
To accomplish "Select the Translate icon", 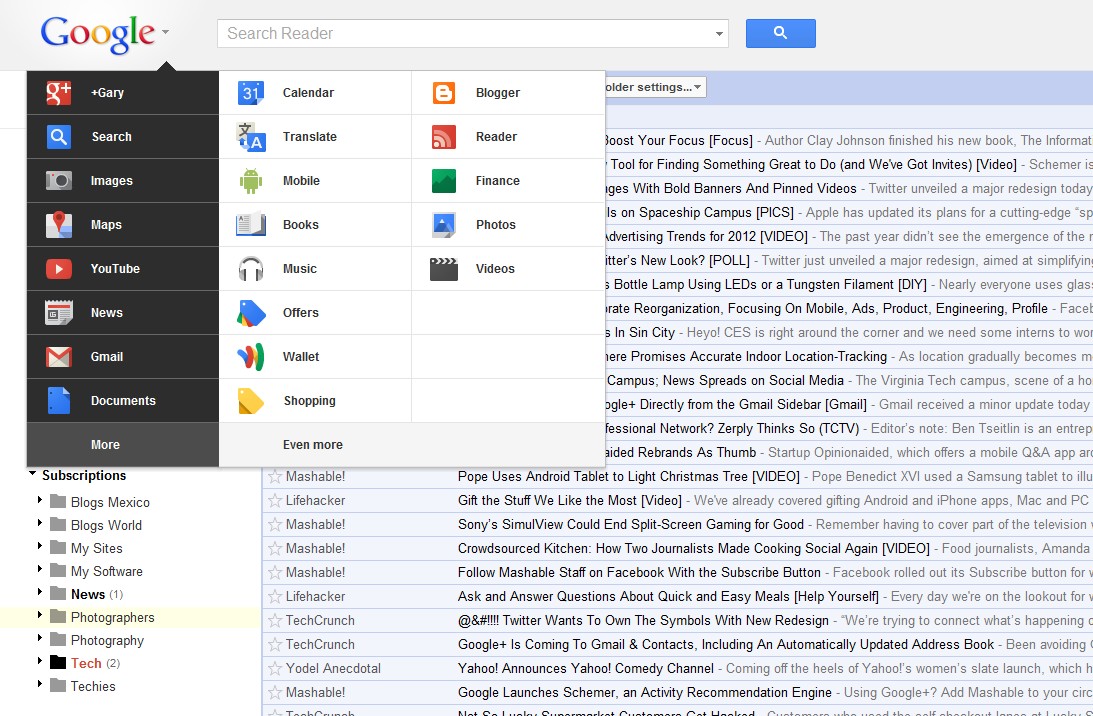I will click(250, 137).
